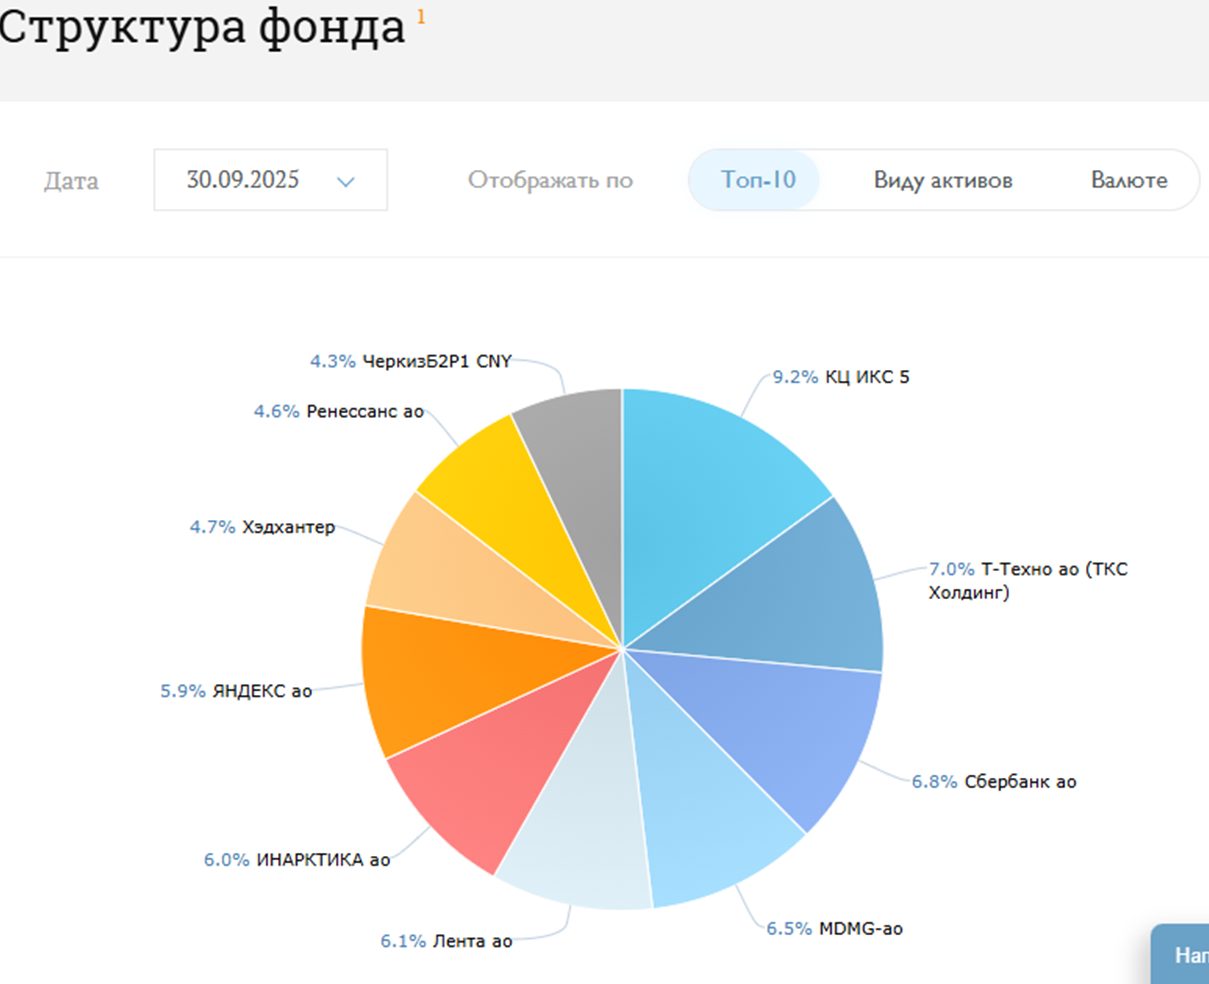Switch display to Виду активов
1209x984 pixels.
click(942, 180)
